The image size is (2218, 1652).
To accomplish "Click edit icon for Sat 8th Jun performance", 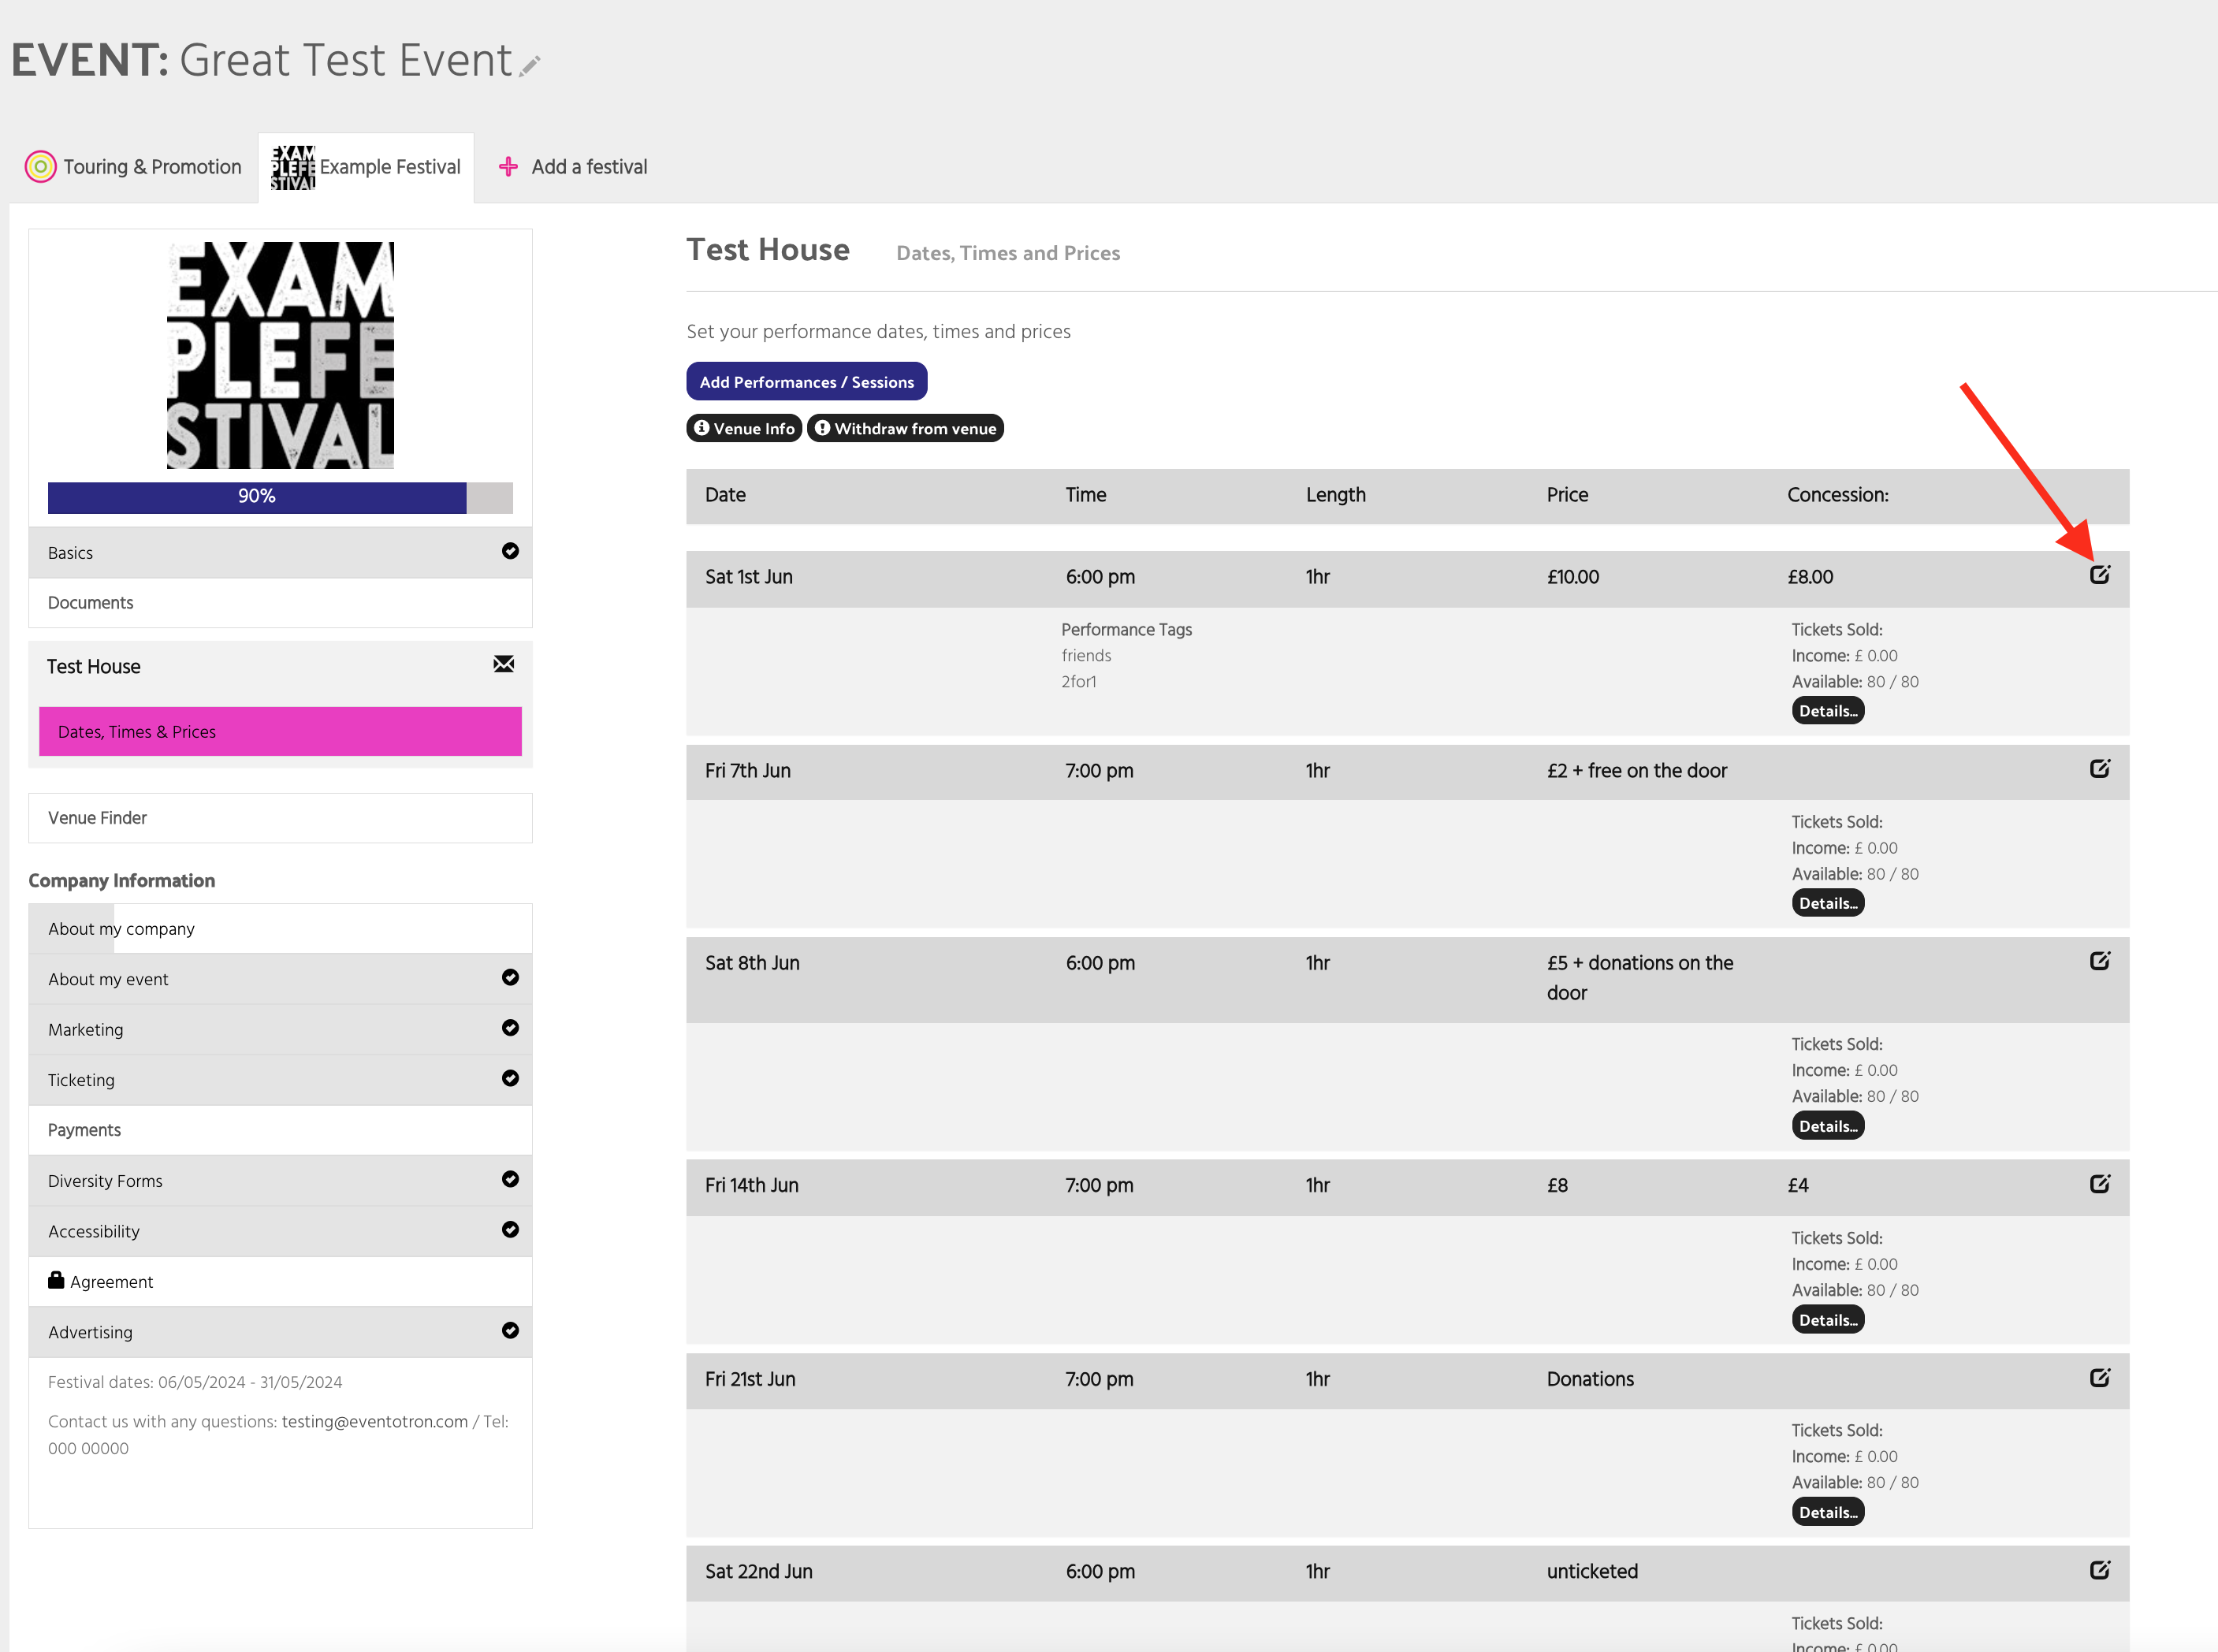I will pos(2099,961).
